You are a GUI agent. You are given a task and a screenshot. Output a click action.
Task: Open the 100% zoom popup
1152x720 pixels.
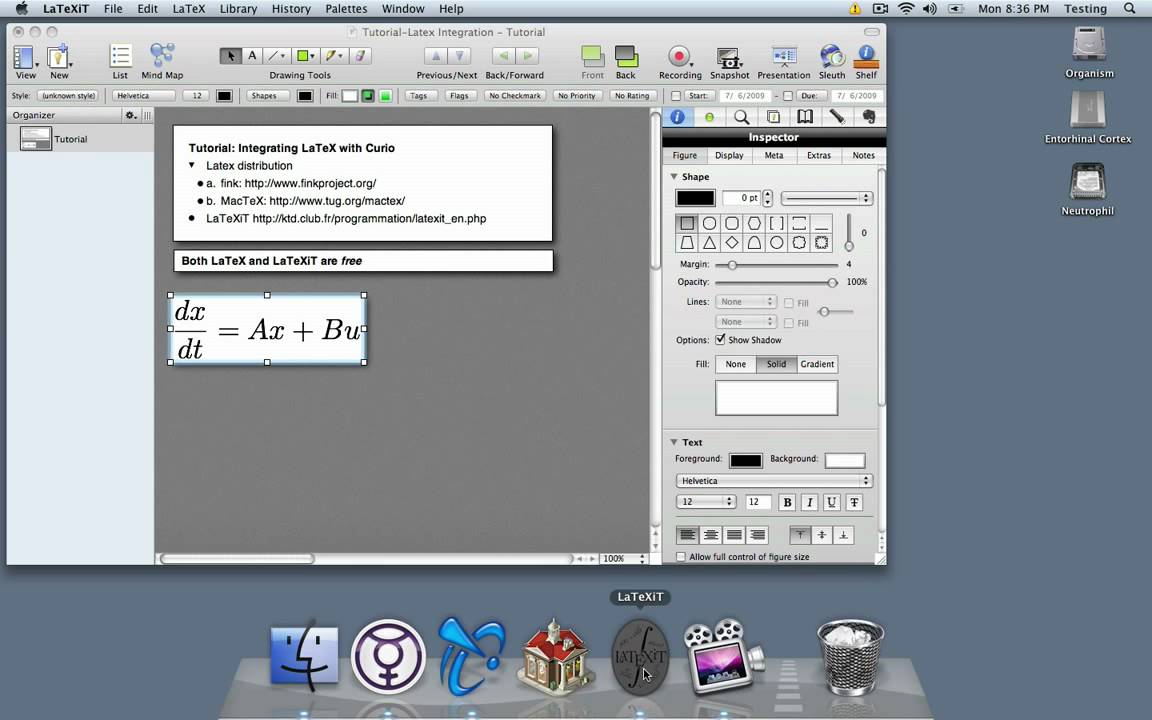tap(623, 558)
